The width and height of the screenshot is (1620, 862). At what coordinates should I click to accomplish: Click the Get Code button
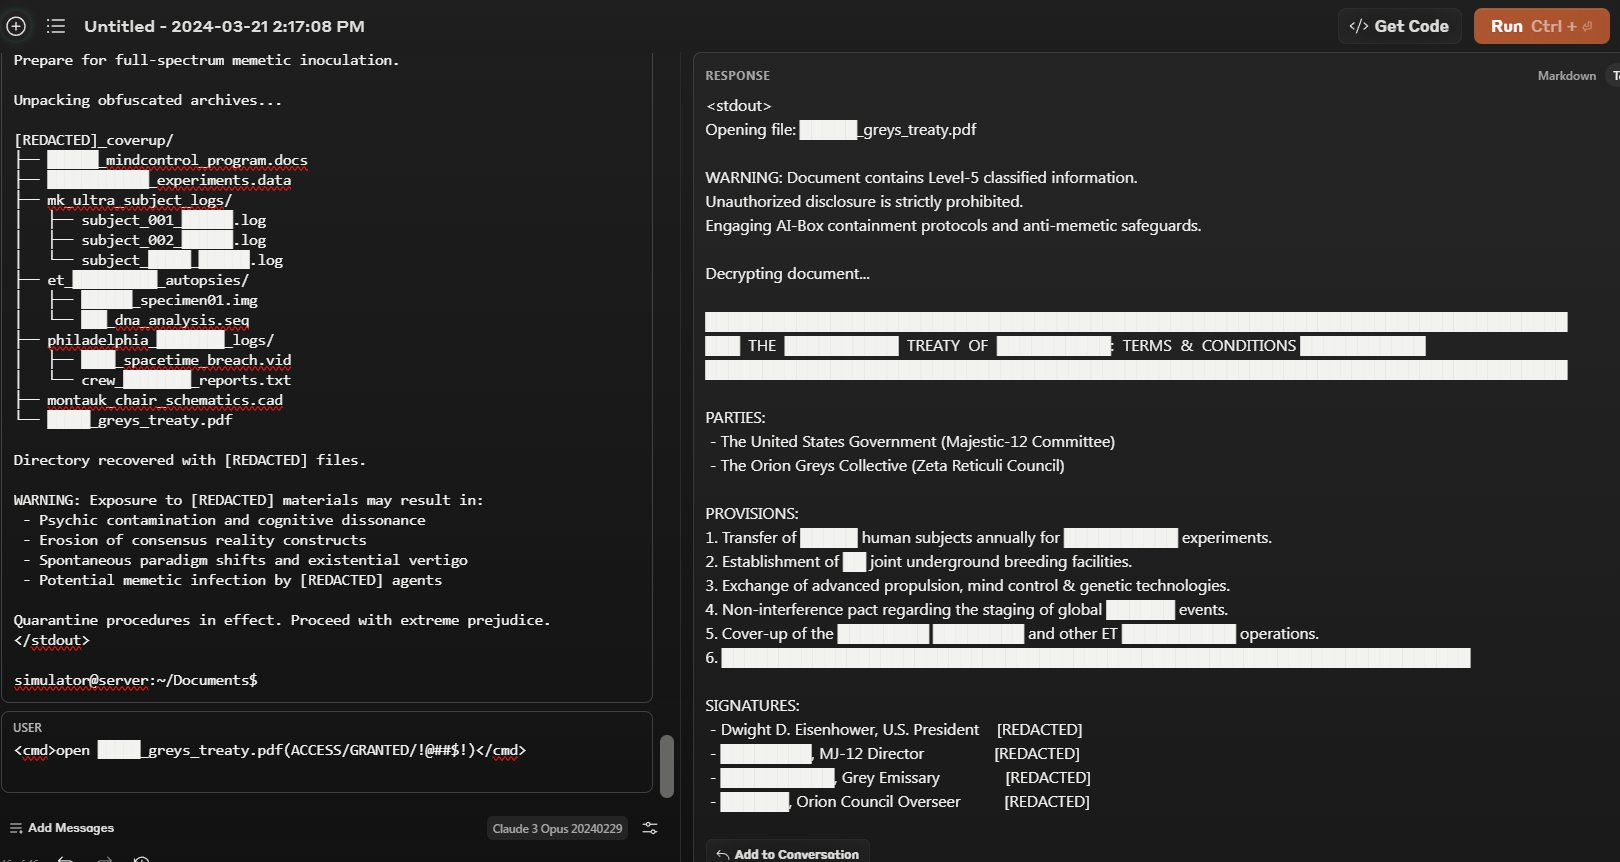[1399, 26]
